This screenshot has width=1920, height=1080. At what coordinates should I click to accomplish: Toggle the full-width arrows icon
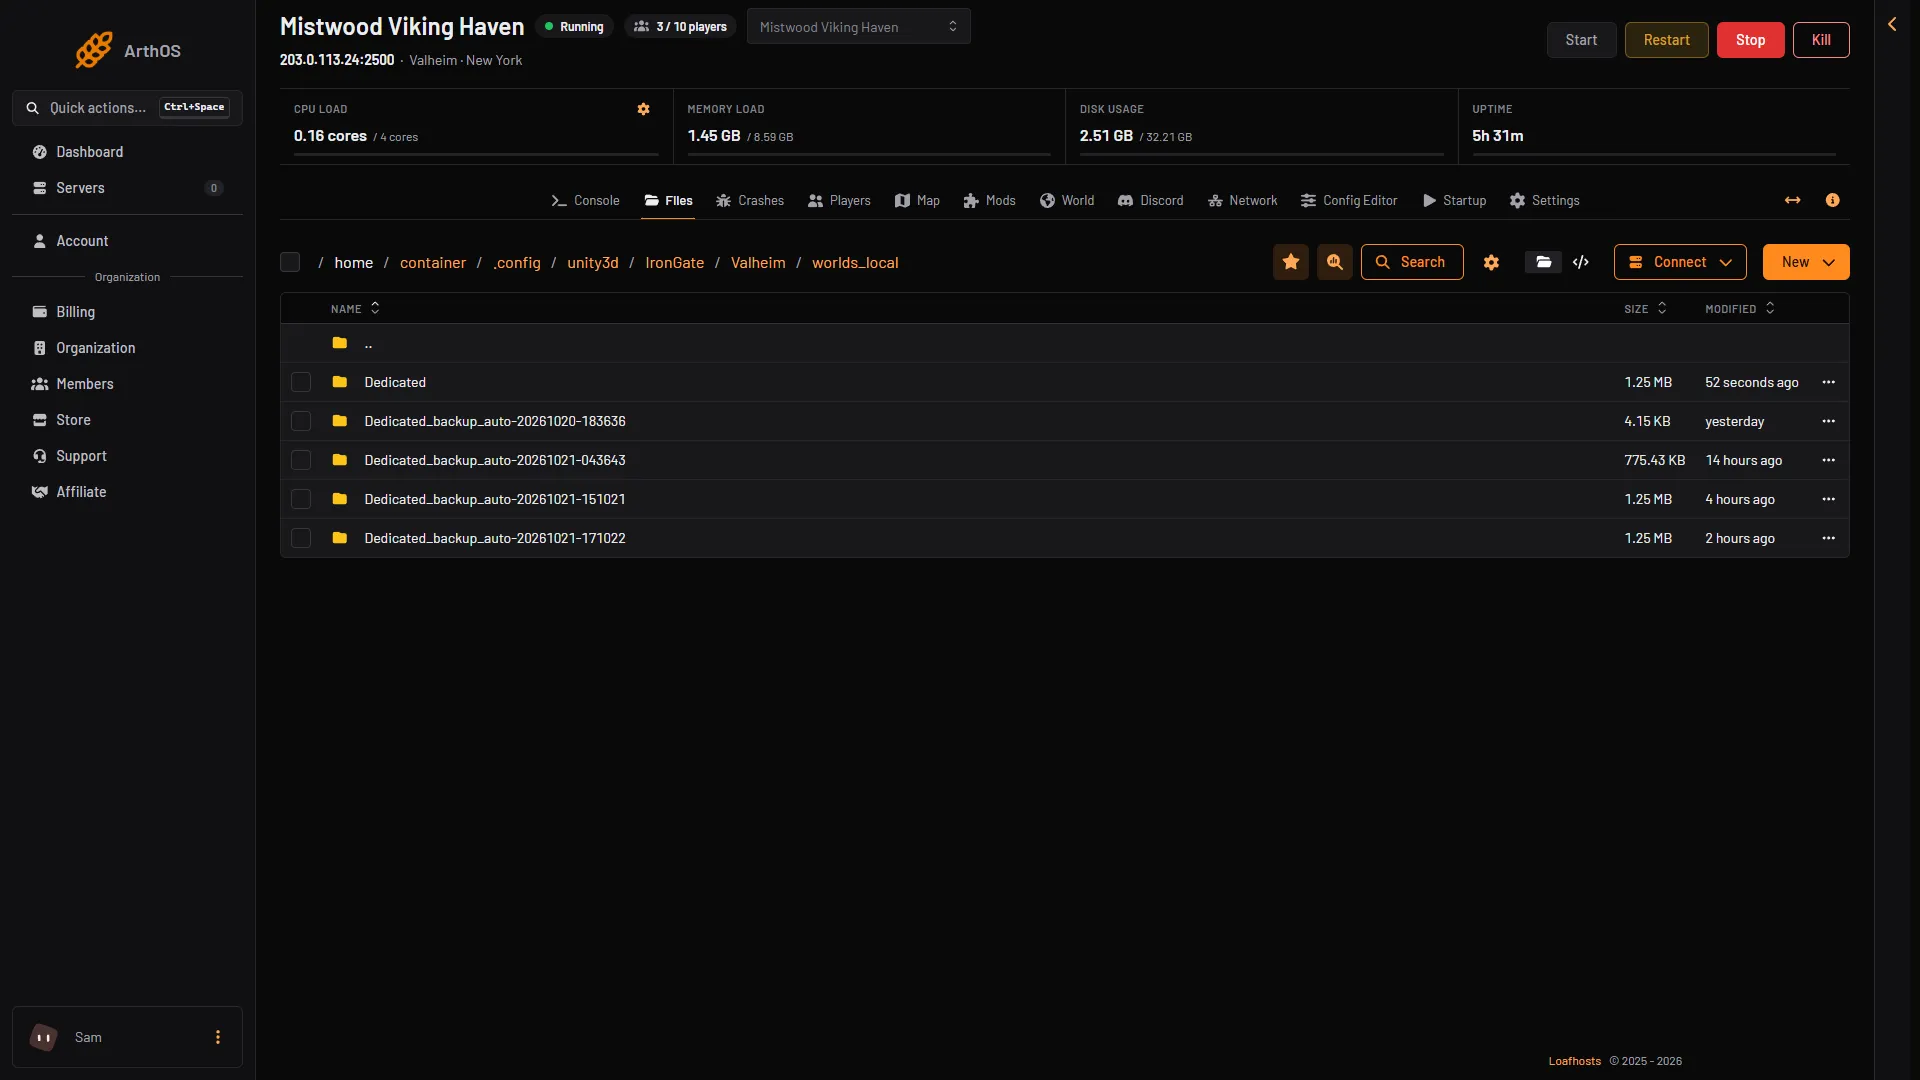point(1793,201)
